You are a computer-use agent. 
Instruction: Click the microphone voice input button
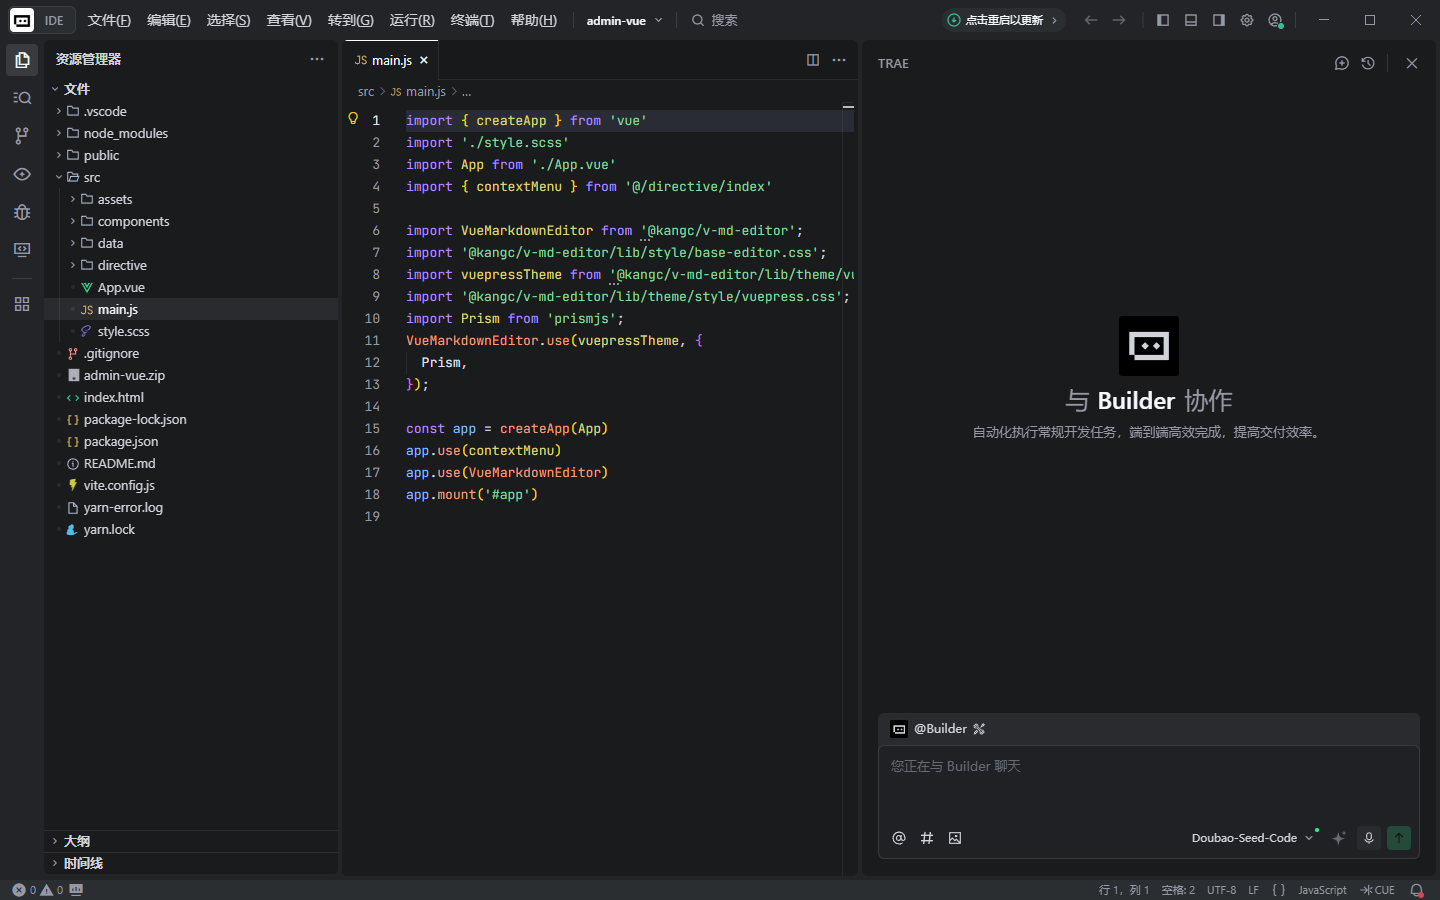point(1369,838)
